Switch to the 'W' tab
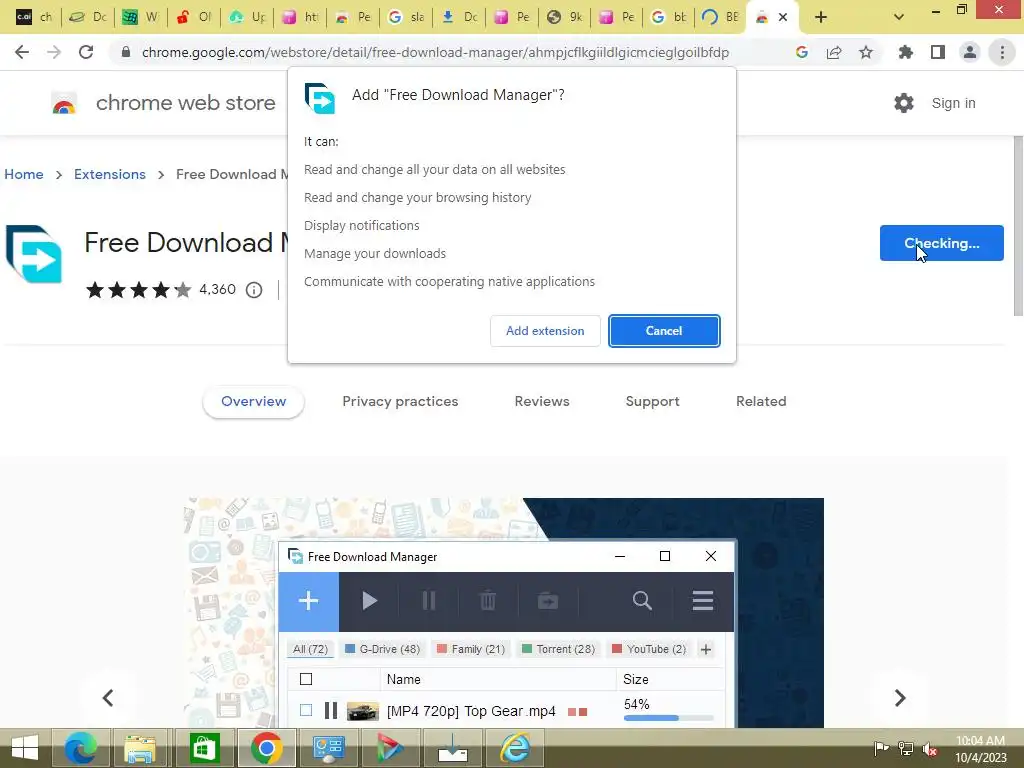1024x768 pixels. click(x=140, y=17)
